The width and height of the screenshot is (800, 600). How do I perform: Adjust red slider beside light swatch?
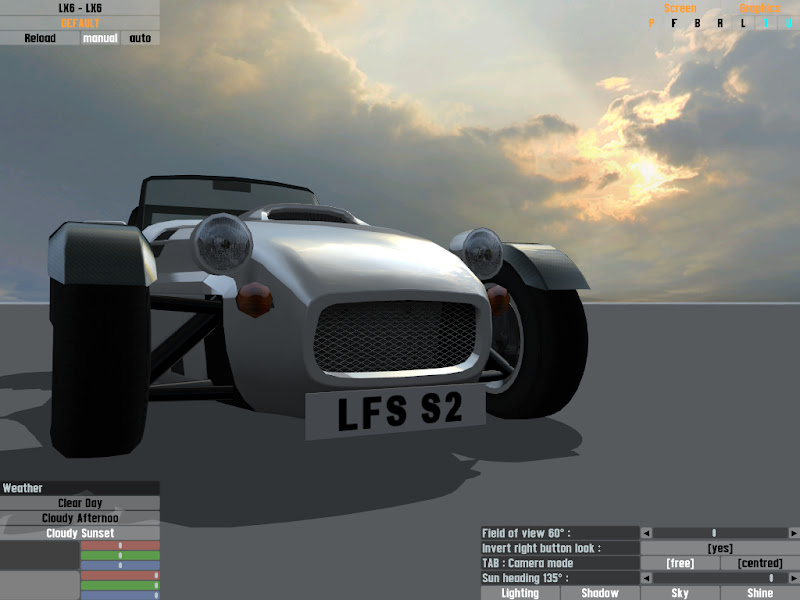pyautogui.click(x=120, y=576)
